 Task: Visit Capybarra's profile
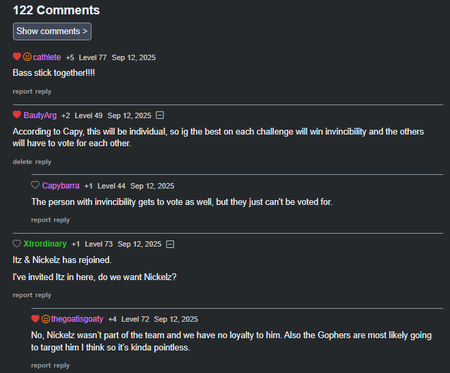61,186
